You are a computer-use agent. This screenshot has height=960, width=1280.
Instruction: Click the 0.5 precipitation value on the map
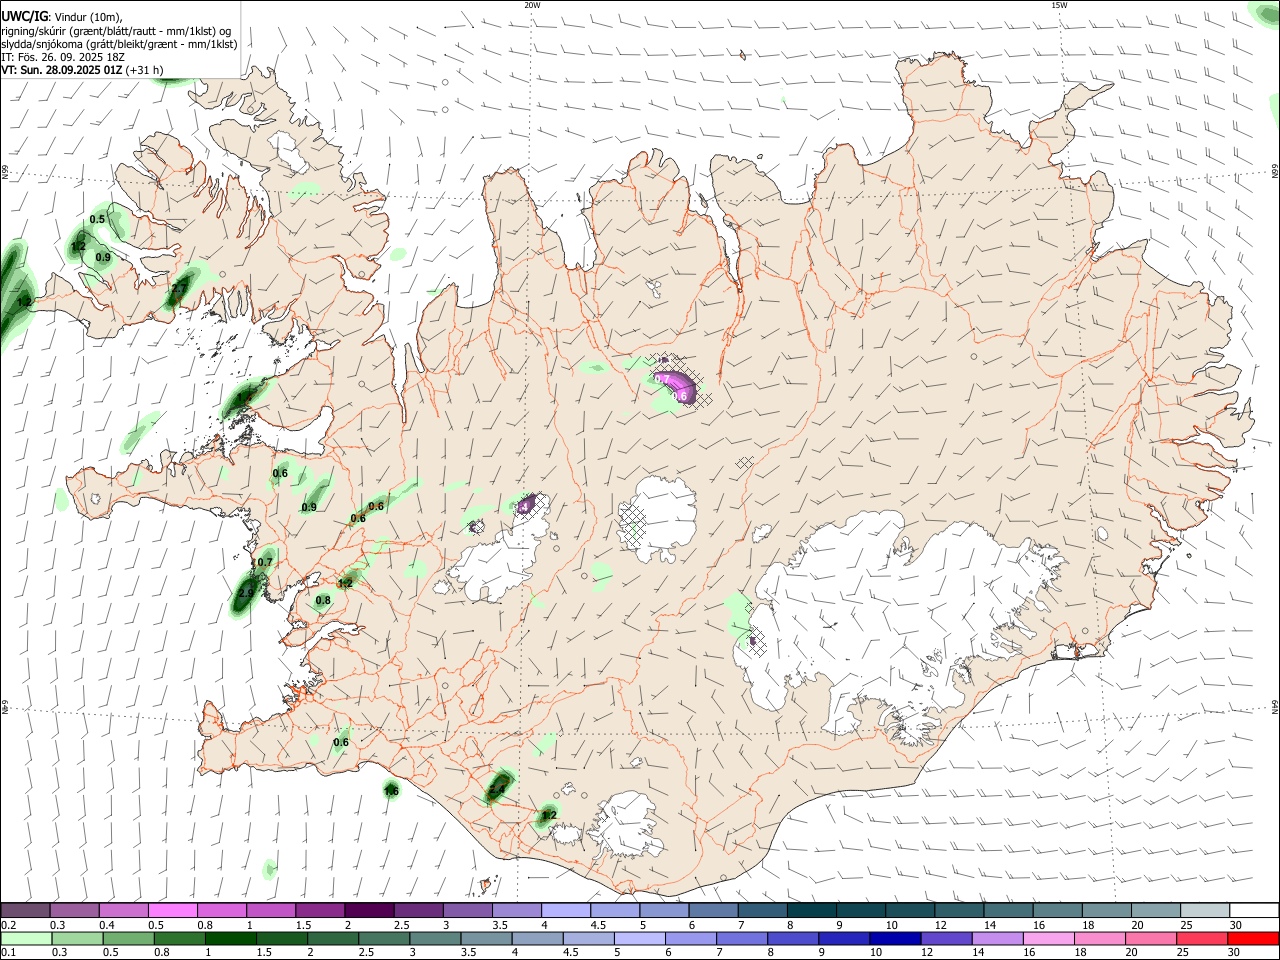tap(97, 219)
